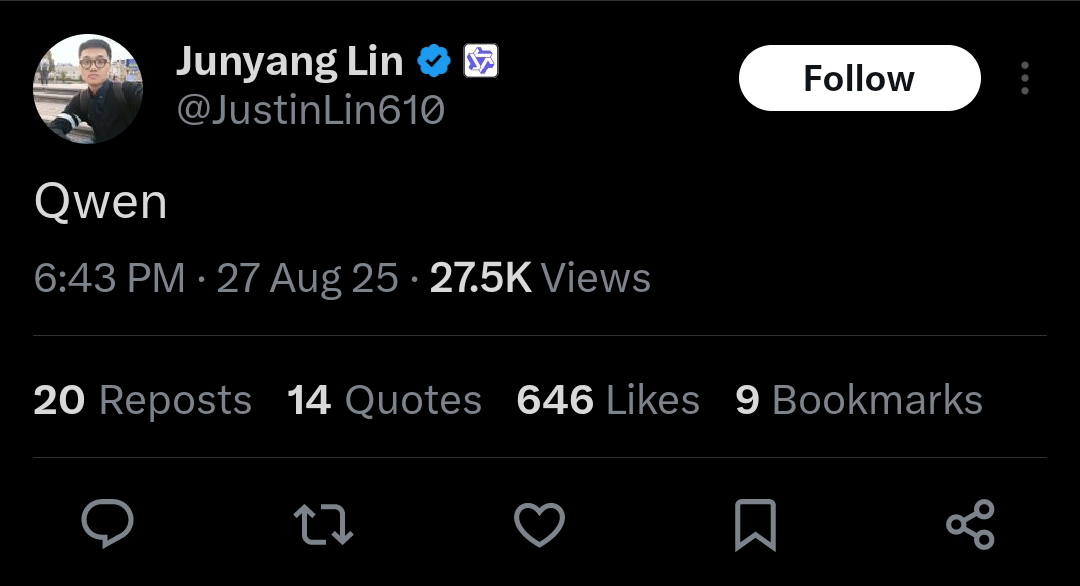1080x586 pixels.
Task: Select the tweet text Qwen
Action: tap(101, 202)
